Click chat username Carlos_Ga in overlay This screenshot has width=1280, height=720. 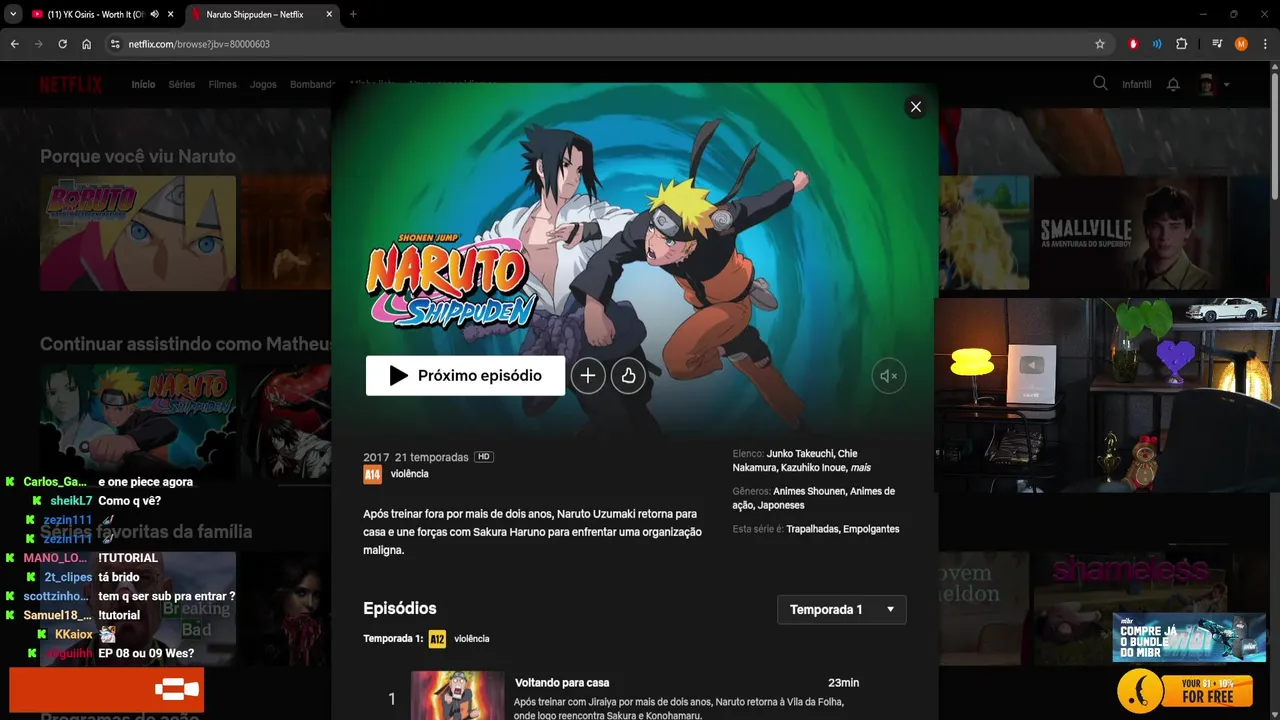pos(57,482)
